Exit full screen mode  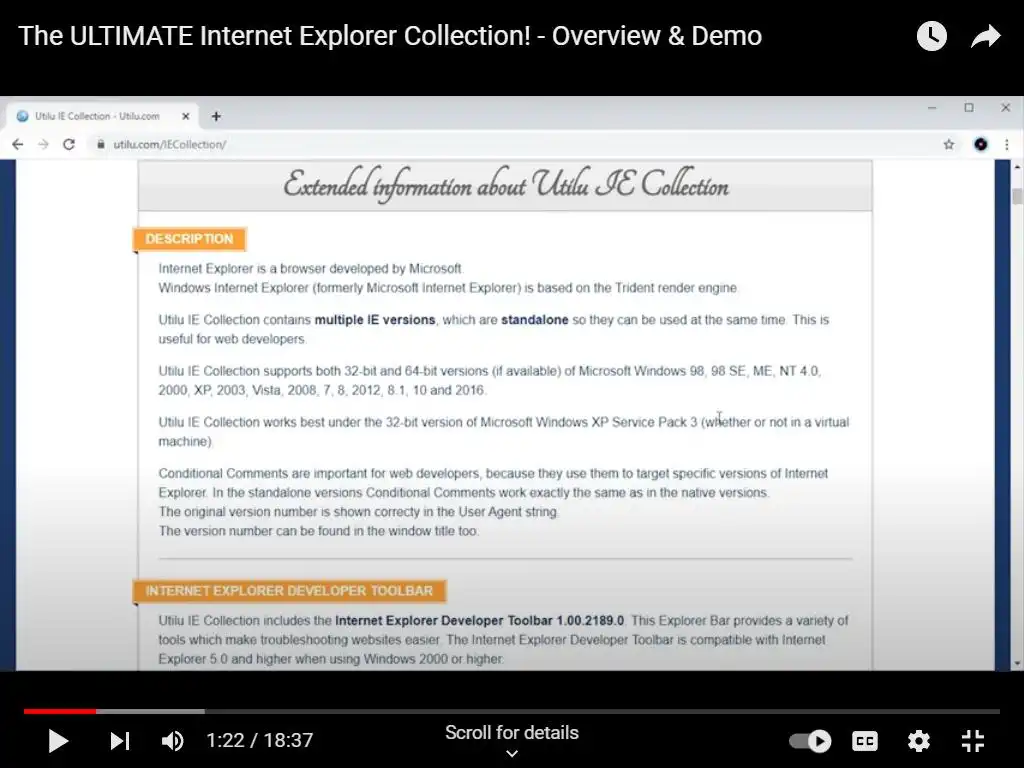[973, 741]
